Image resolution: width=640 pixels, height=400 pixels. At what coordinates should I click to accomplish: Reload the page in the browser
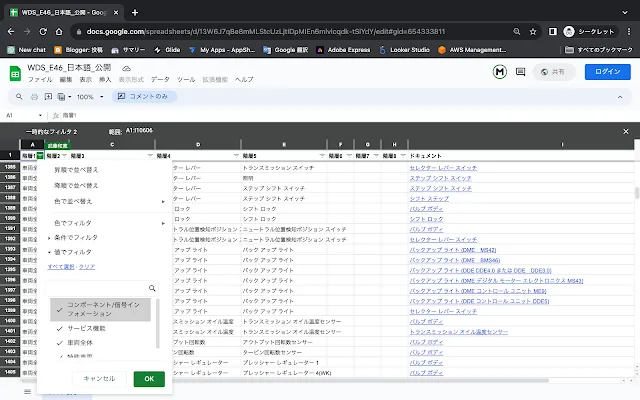click(43, 31)
